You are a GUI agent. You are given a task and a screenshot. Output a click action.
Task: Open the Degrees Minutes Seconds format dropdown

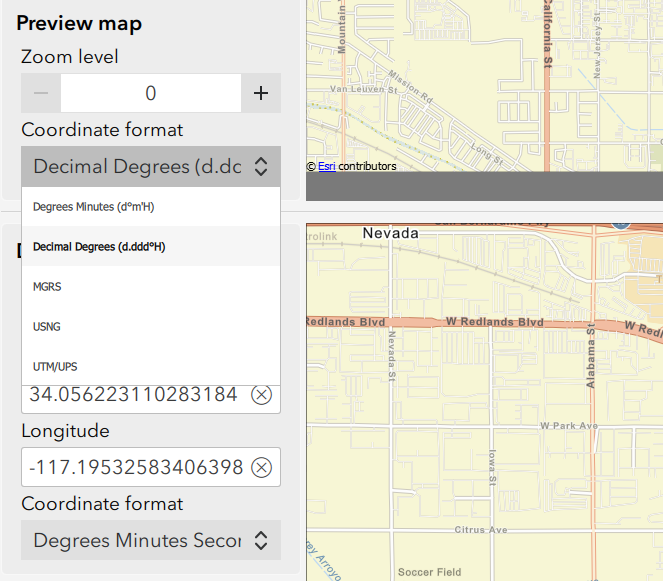click(x=151, y=540)
